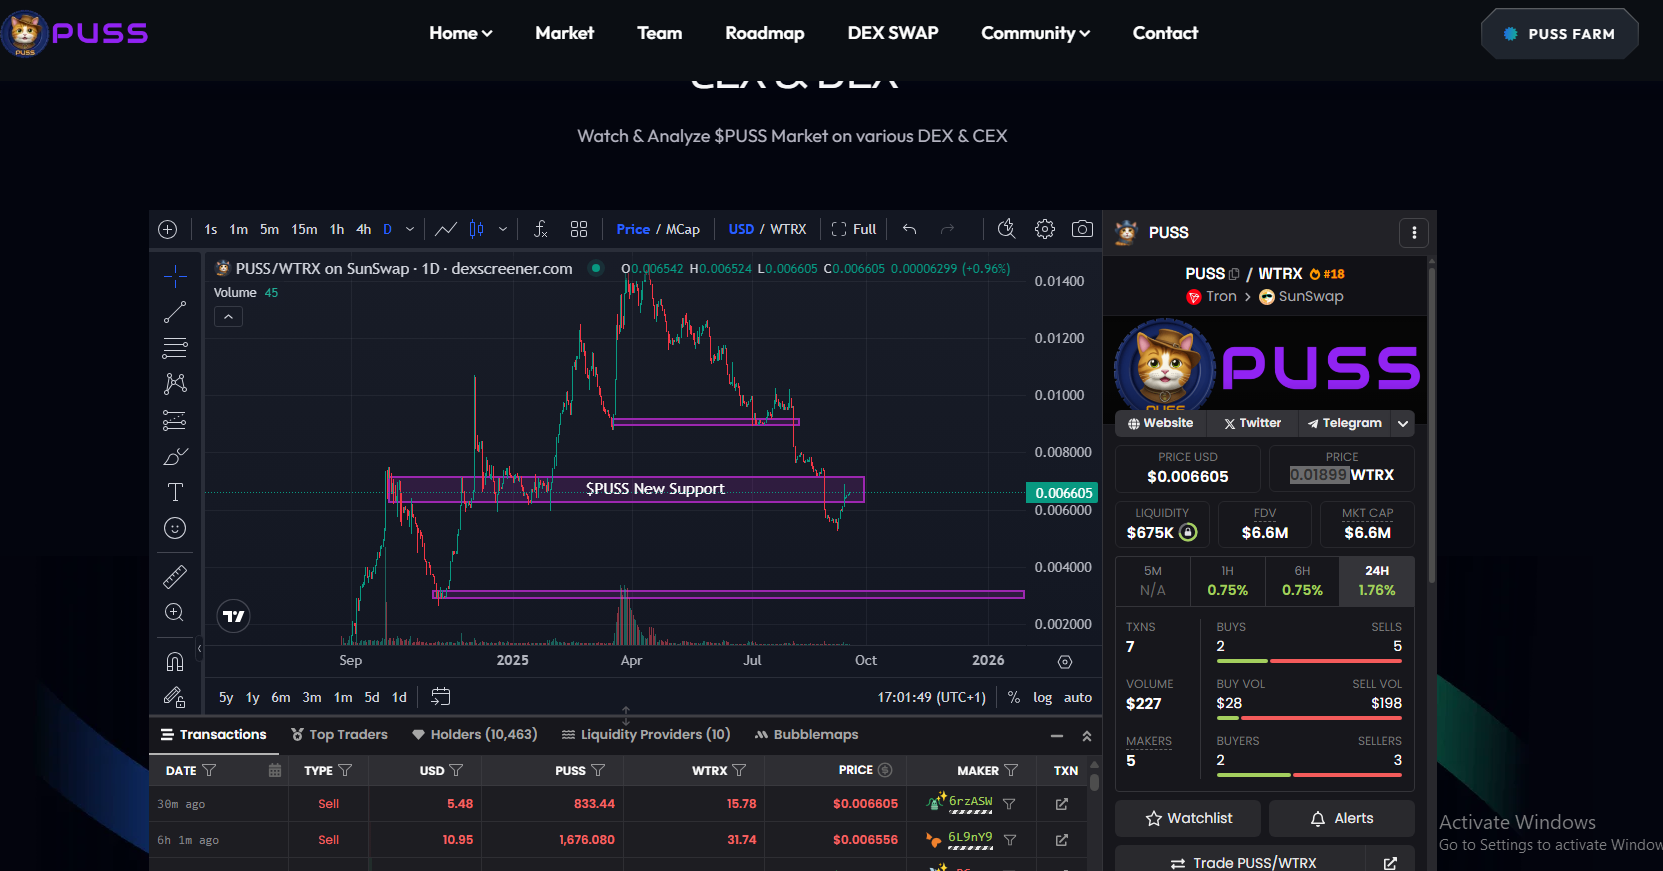The image size is (1663, 871).
Task: Switch chart to MCap view
Action: point(683,229)
